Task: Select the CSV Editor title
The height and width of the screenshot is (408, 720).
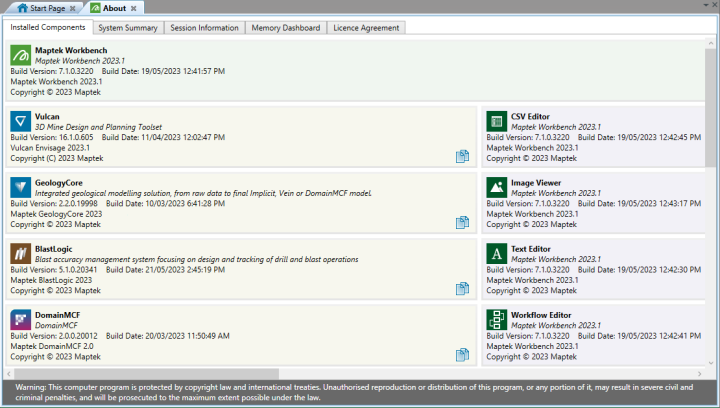Action: [530, 117]
